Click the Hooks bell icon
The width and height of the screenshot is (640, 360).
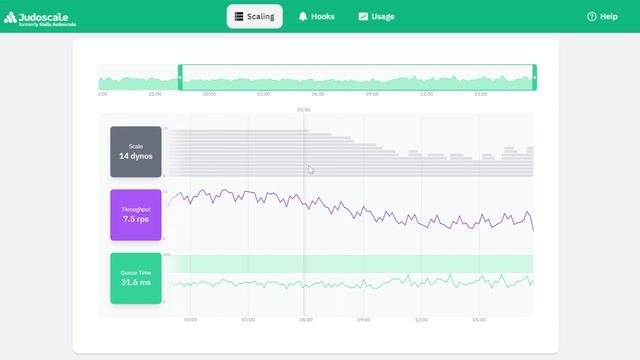302,16
